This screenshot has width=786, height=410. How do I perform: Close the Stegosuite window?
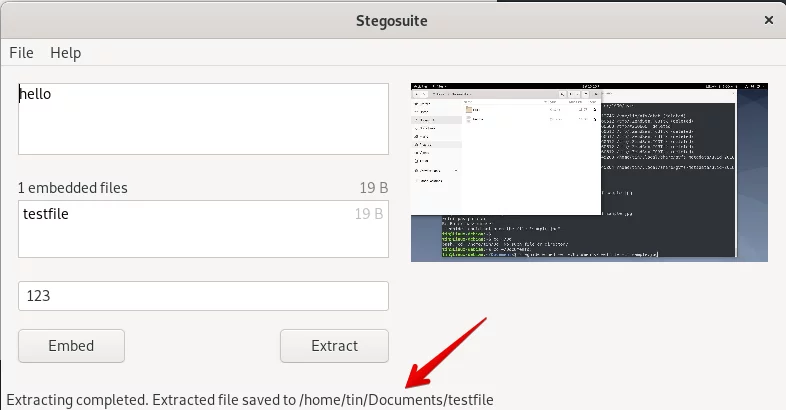[x=768, y=20]
